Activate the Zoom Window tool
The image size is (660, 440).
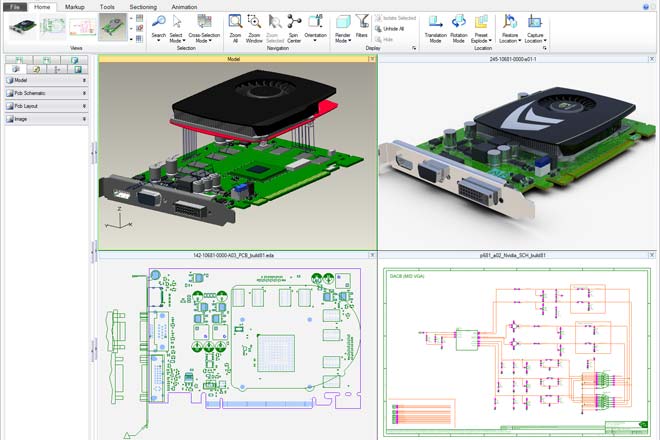254,28
